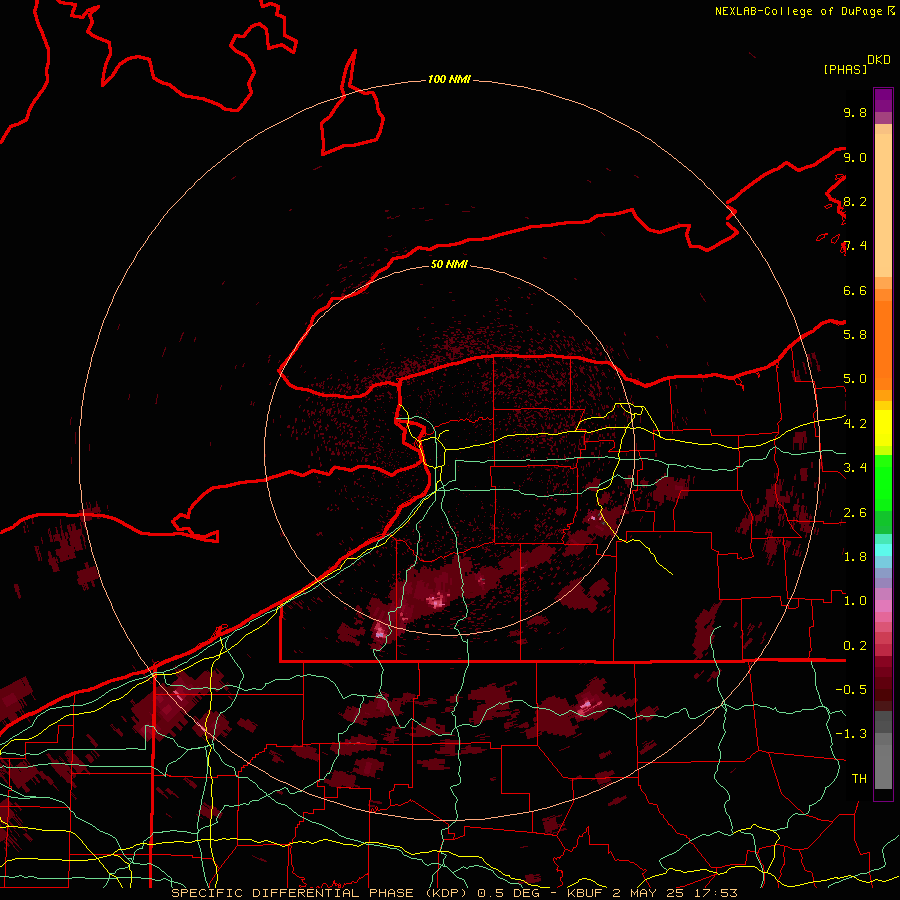This screenshot has width=900, height=900.
Task: Click the 4.2 color scale value
Action: pyautogui.click(x=855, y=424)
